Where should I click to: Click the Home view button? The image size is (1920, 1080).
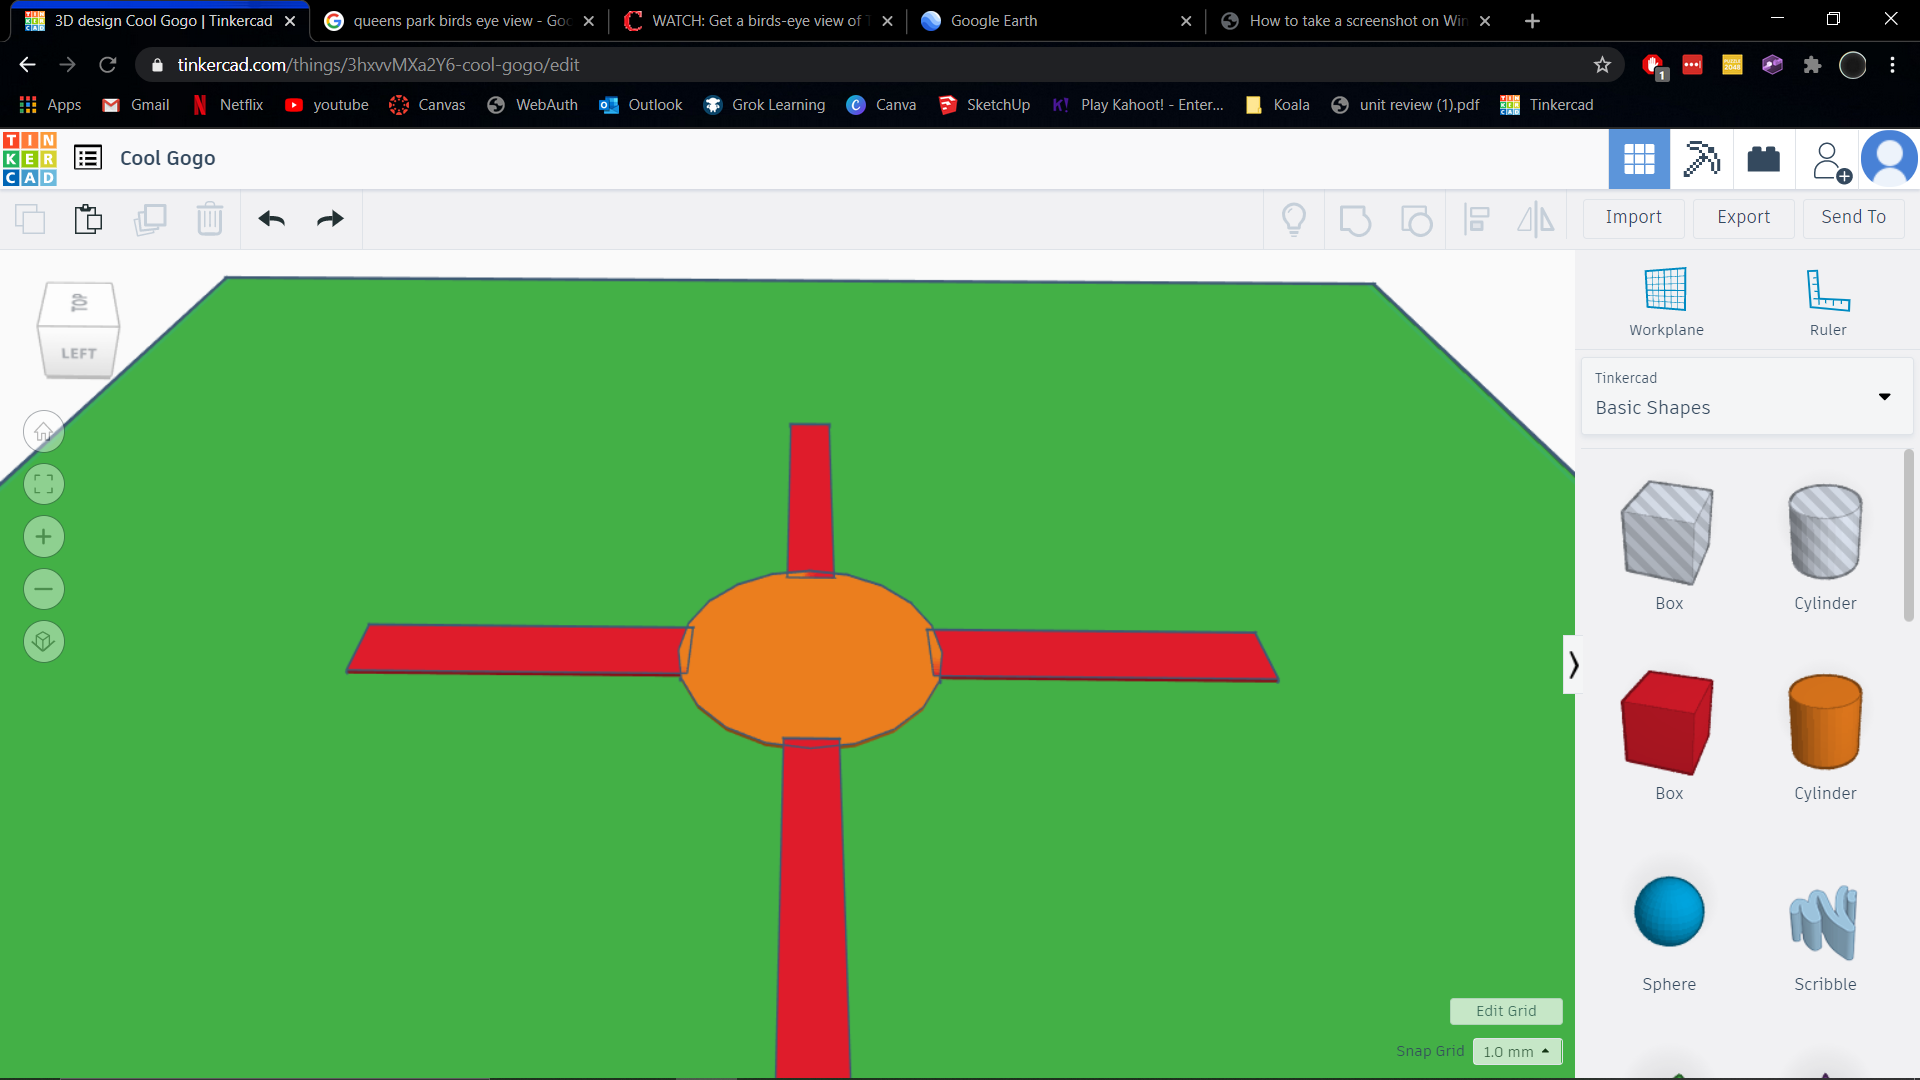point(44,432)
